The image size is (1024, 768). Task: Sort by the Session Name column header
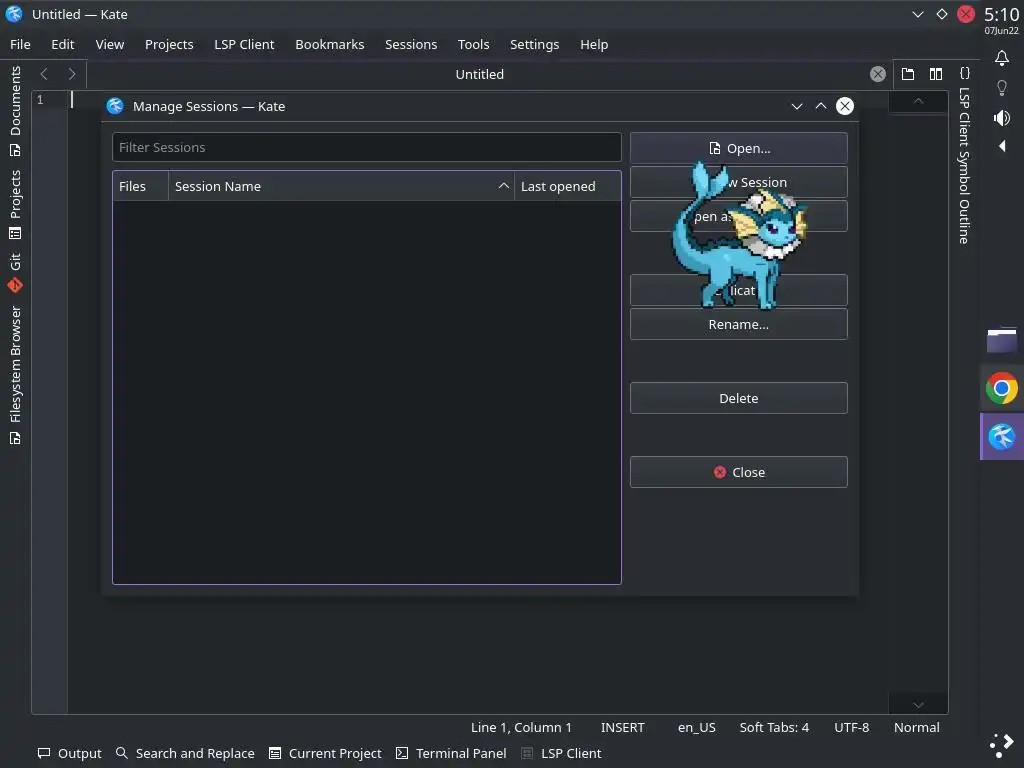341,186
